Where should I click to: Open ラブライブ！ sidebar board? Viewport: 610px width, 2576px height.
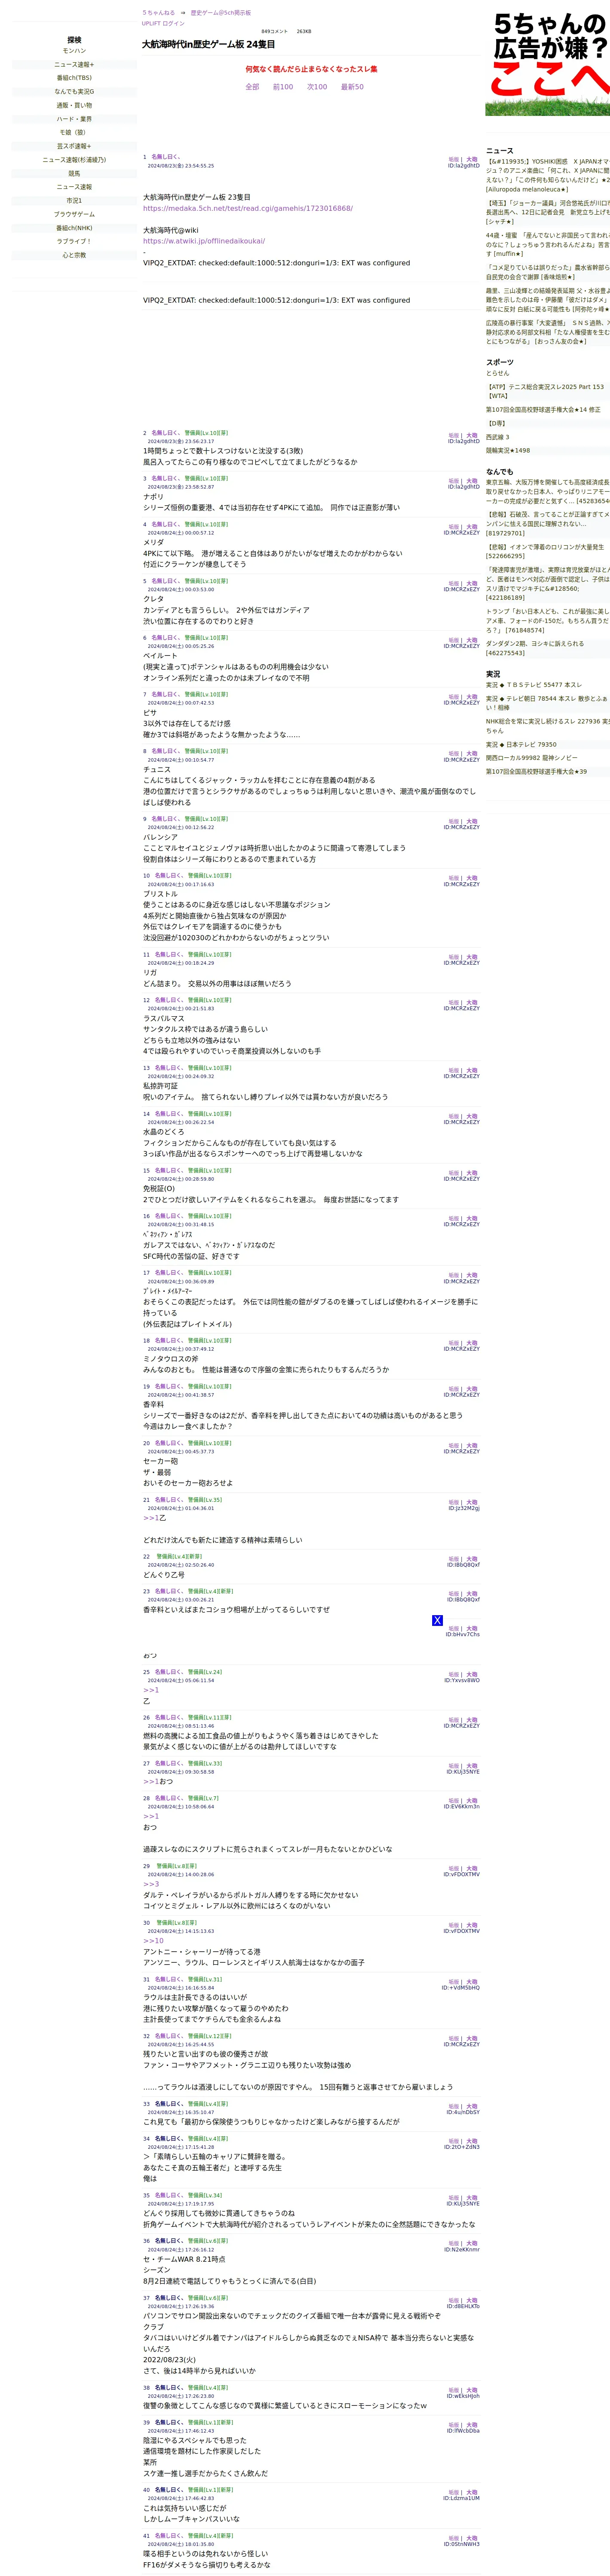click(x=74, y=241)
